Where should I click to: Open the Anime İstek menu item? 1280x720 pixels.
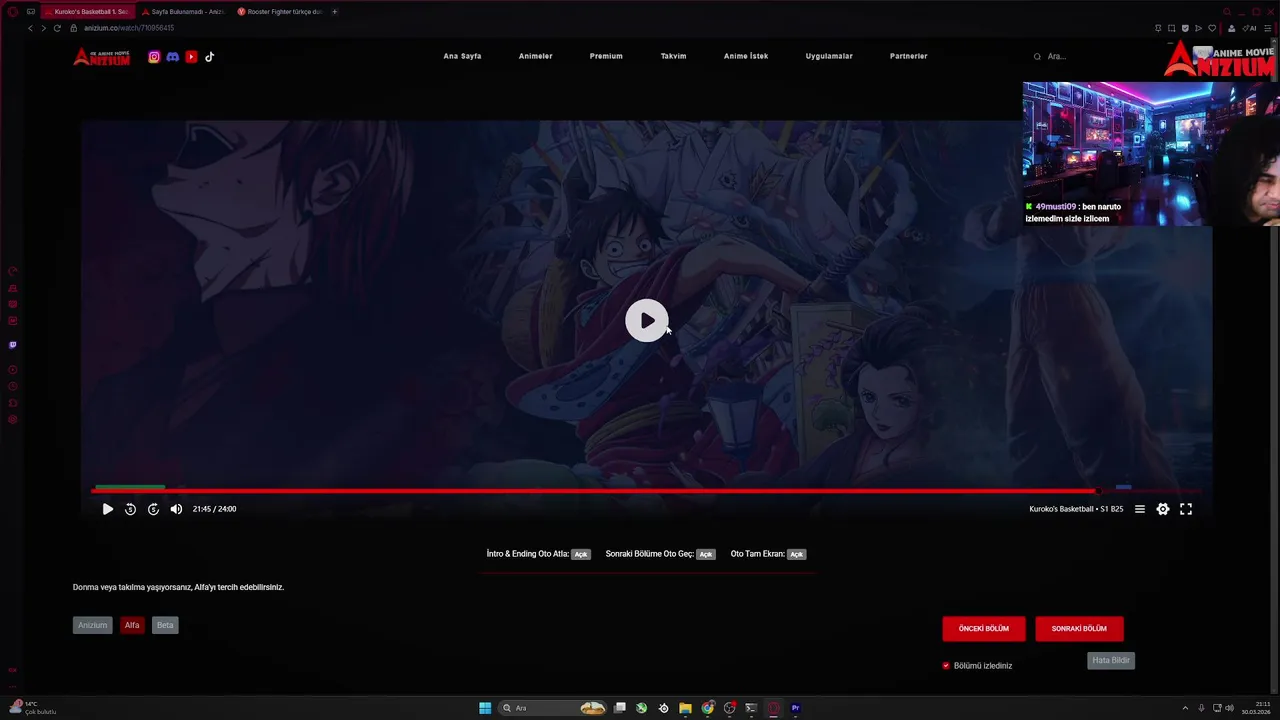click(x=746, y=56)
